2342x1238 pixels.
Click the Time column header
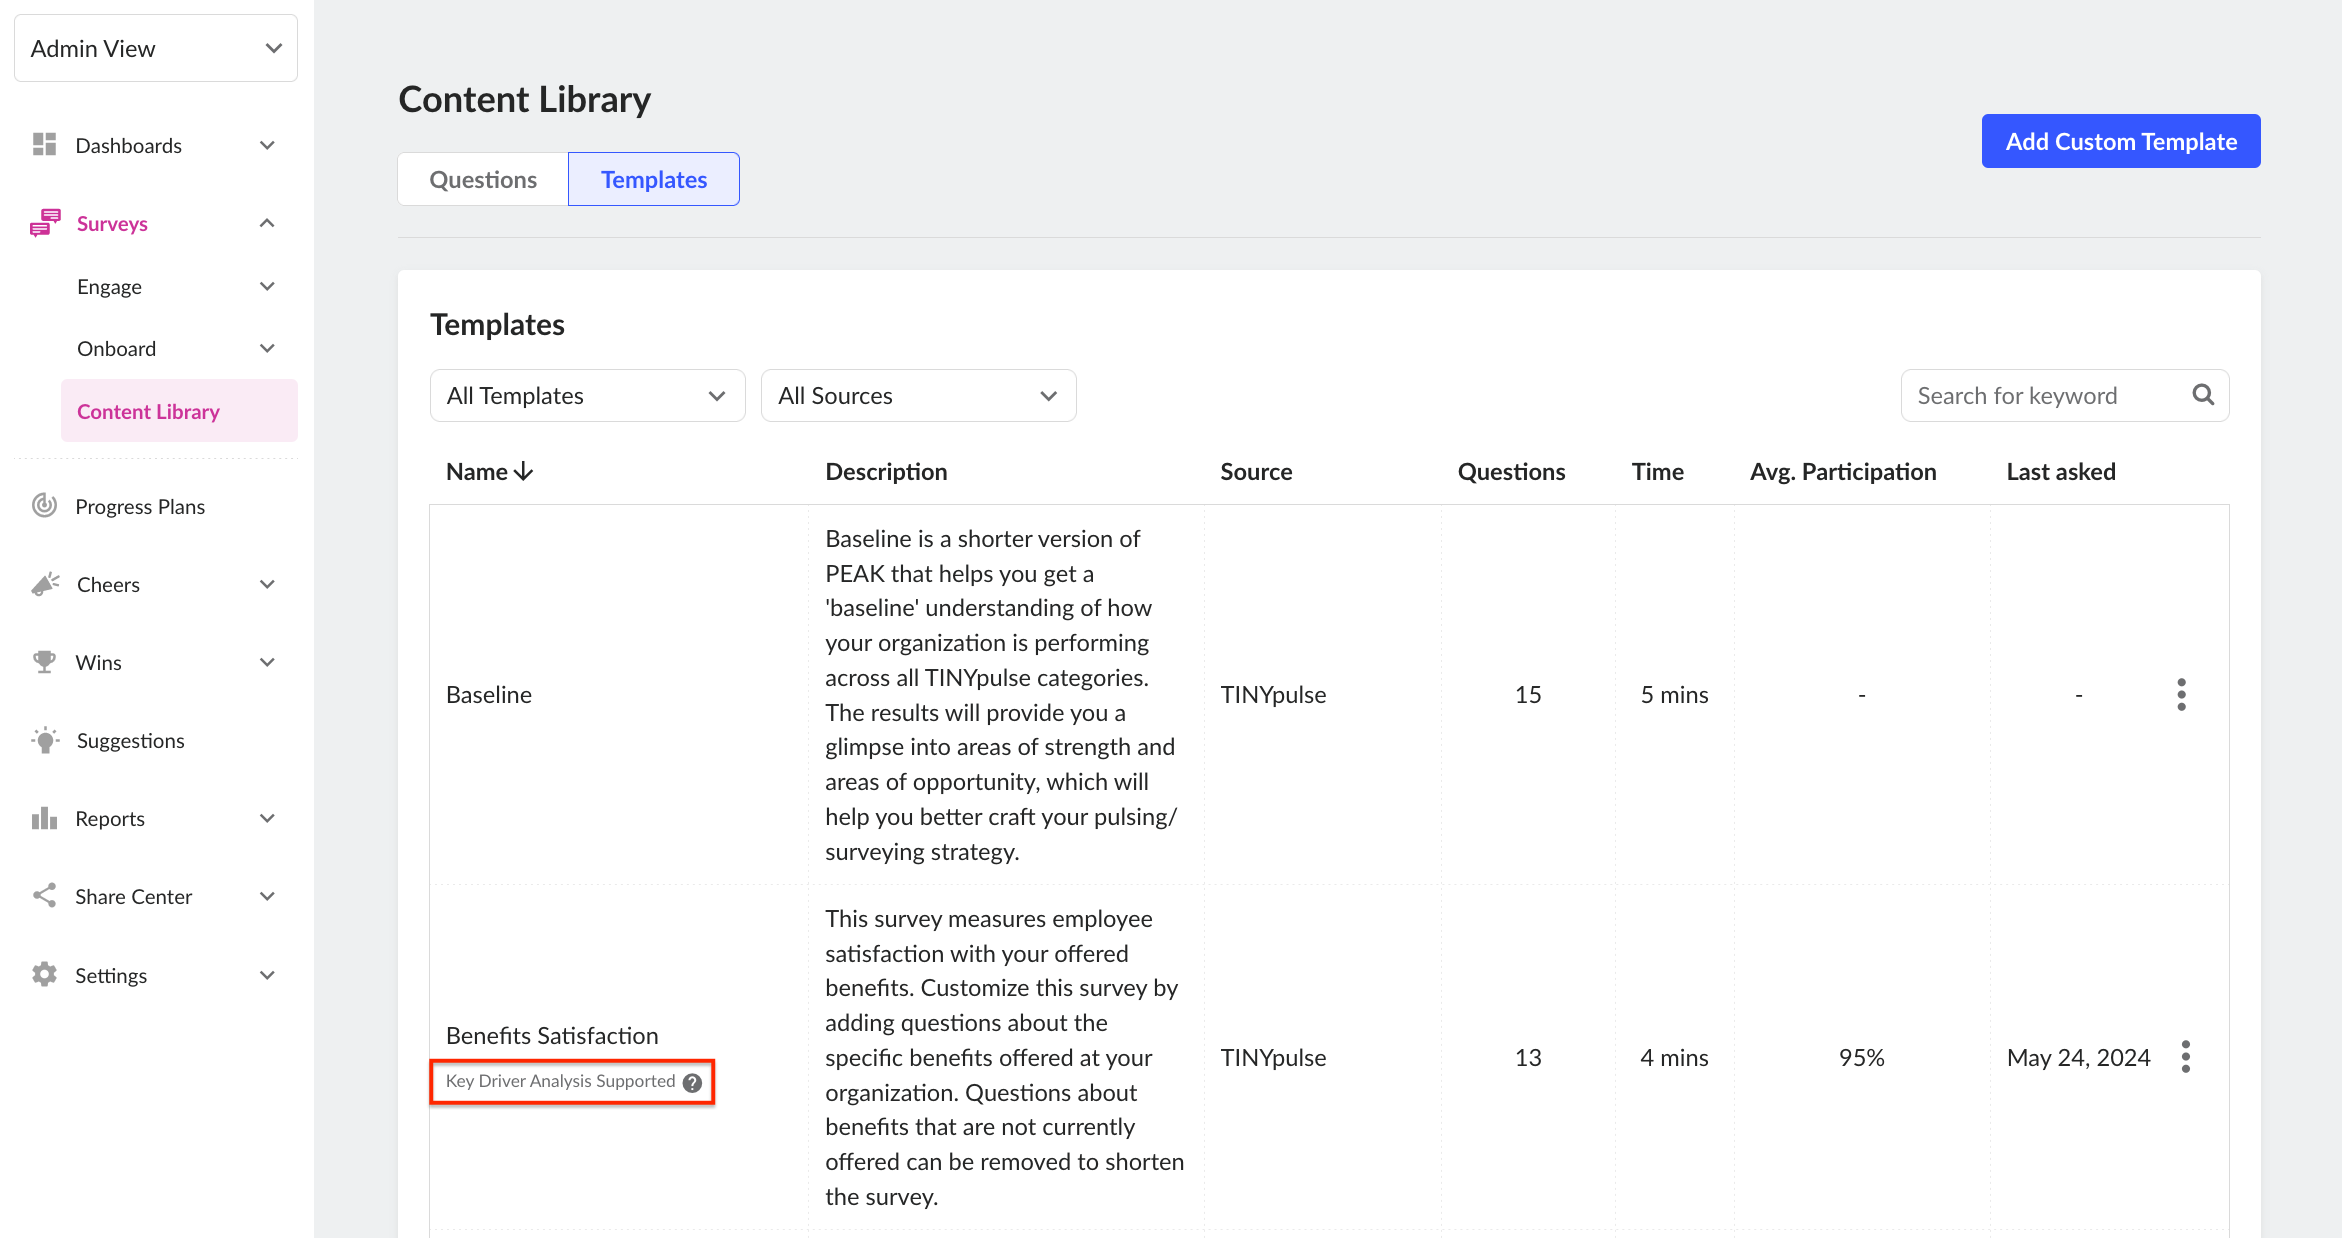coord(1658,472)
